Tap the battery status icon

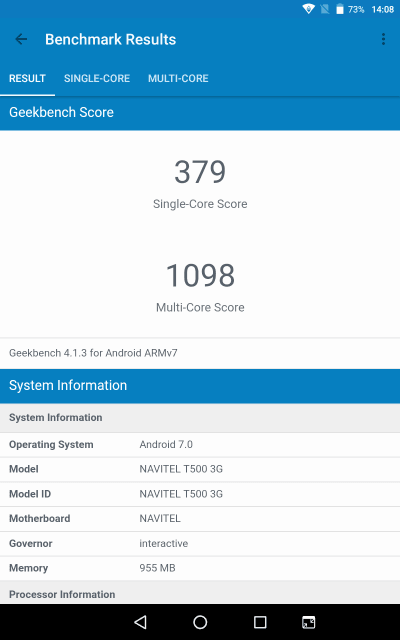click(340, 9)
